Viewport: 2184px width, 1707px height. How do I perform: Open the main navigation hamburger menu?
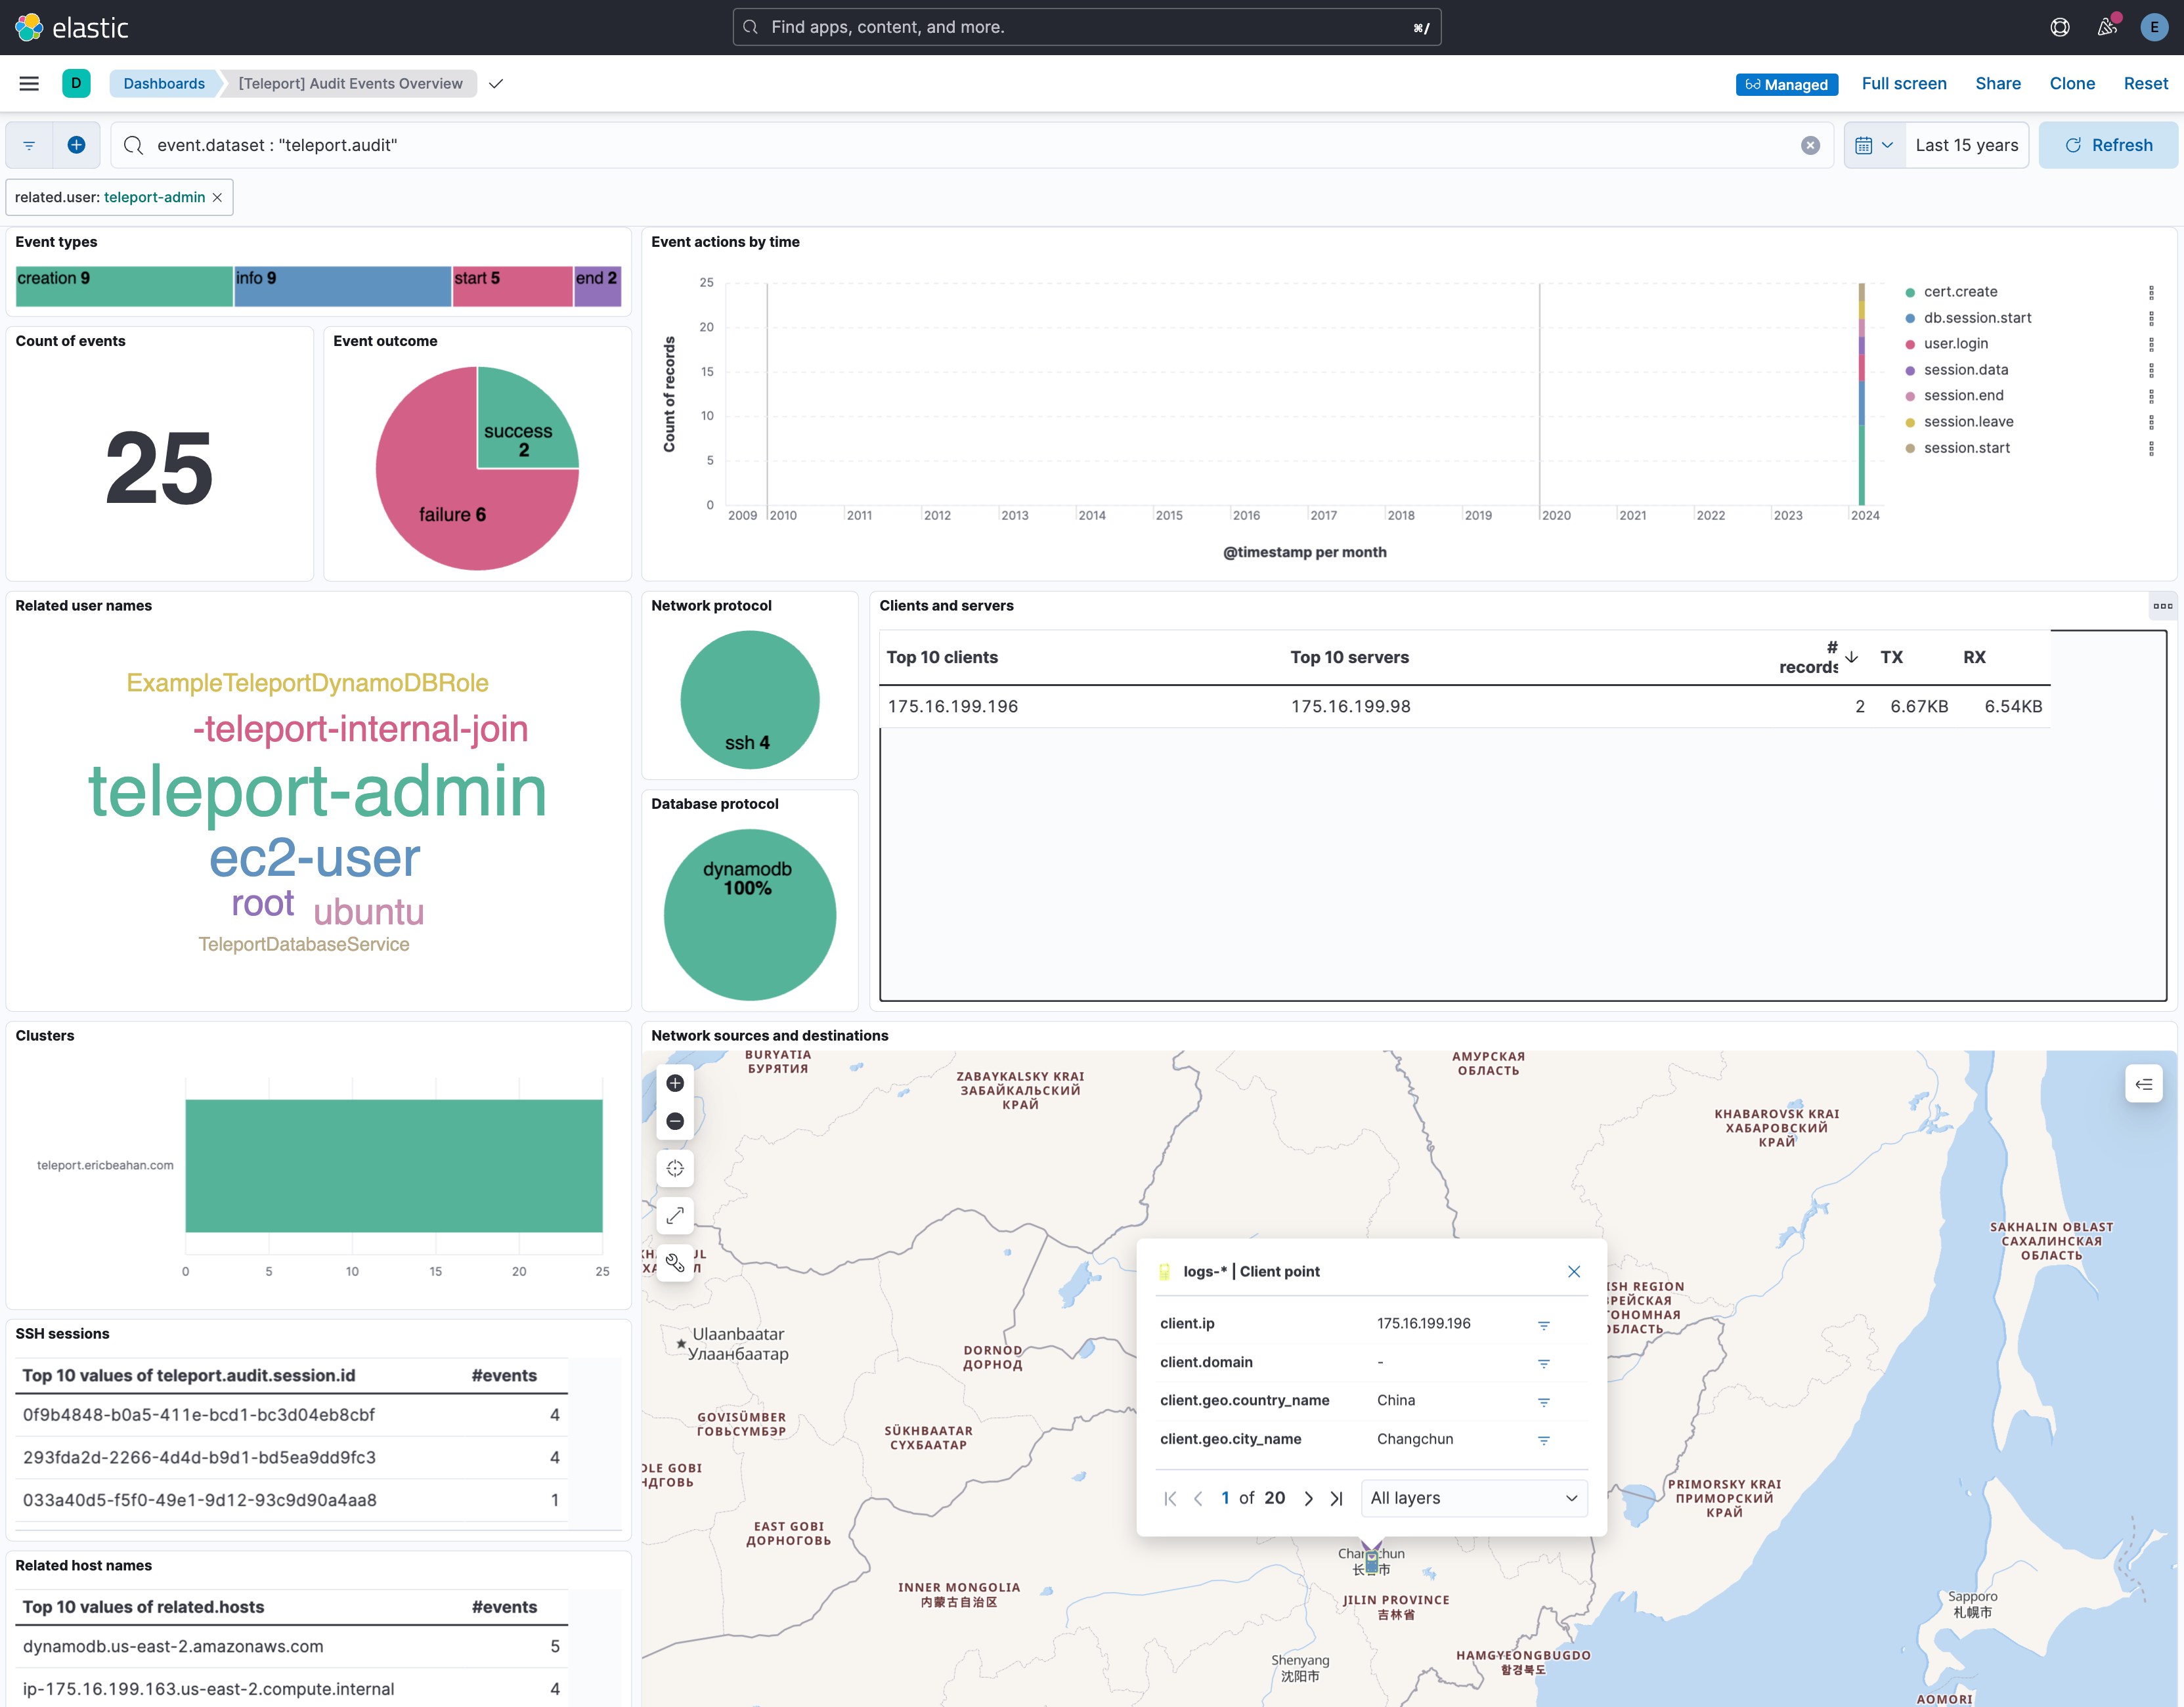point(29,84)
